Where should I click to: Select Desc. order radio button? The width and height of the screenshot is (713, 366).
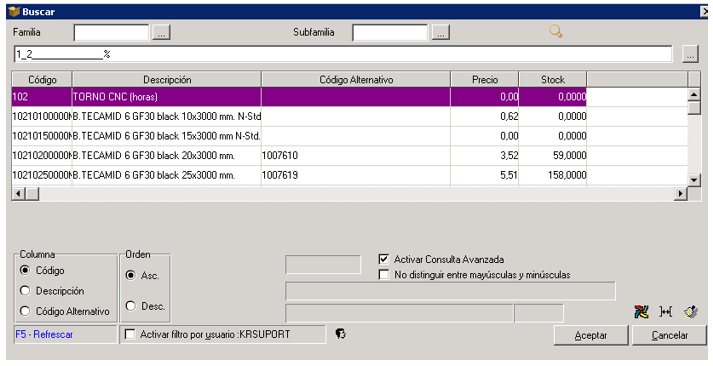point(131,306)
